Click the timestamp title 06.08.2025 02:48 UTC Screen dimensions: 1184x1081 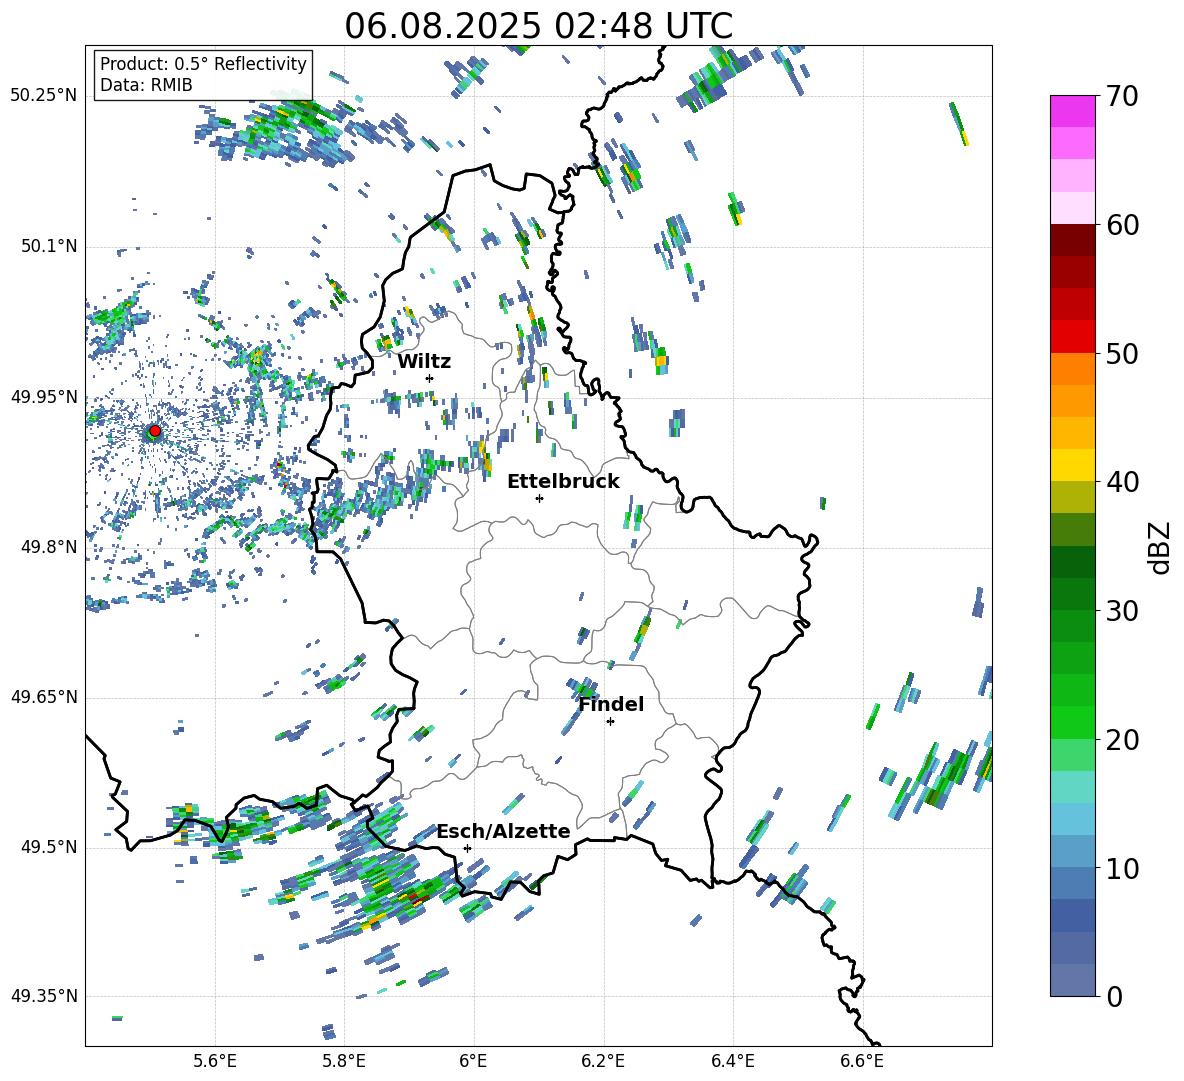tap(538, 26)
